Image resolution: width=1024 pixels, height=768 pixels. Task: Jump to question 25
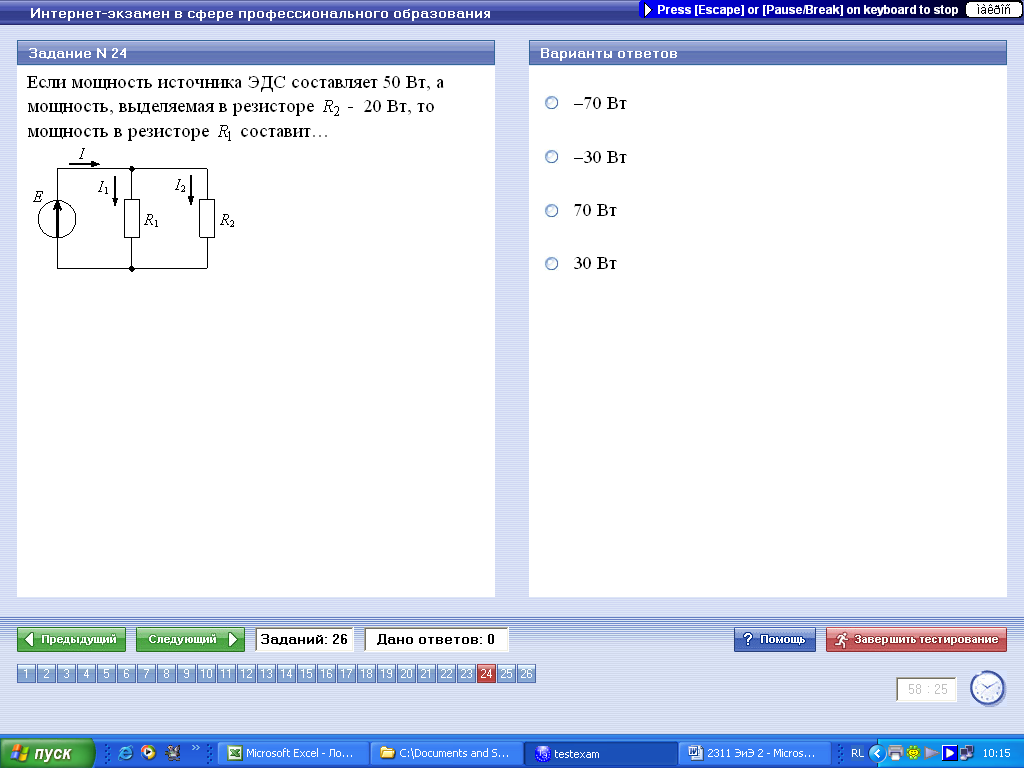(x=506, y=673)
